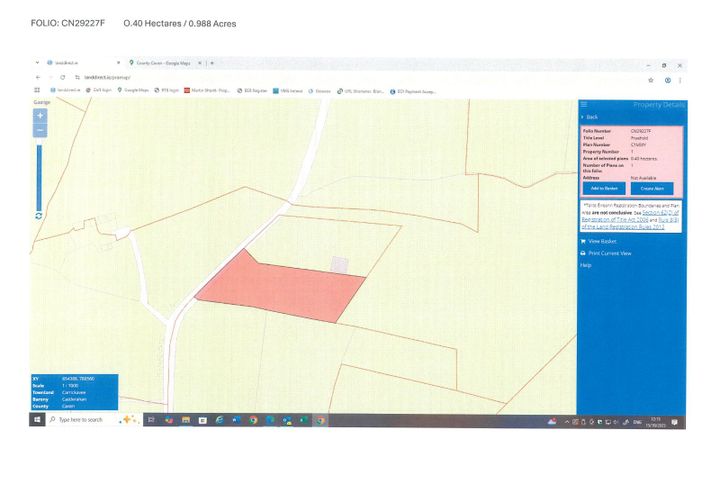The width and height of the screenshot is (720, 480).
Task: Go Back in the Property Details panel
Action: tap(590, 117)
